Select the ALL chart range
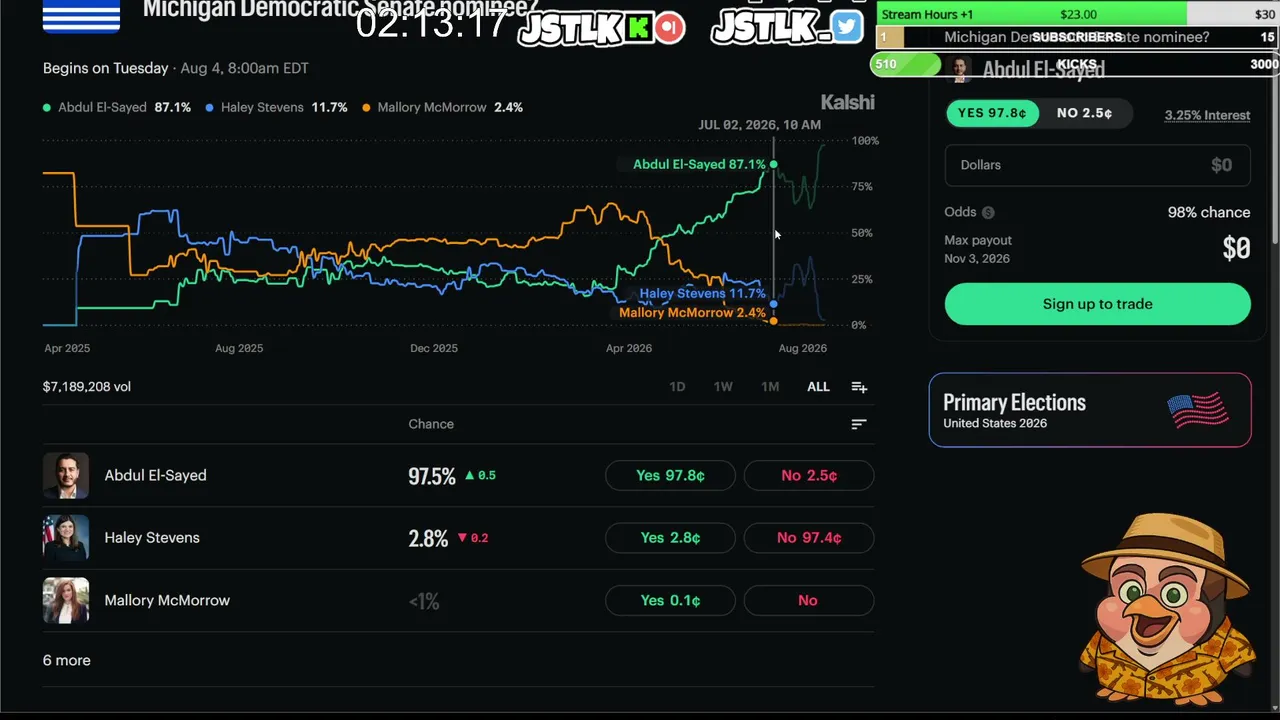1280x720 pixels. coord(818,387)
